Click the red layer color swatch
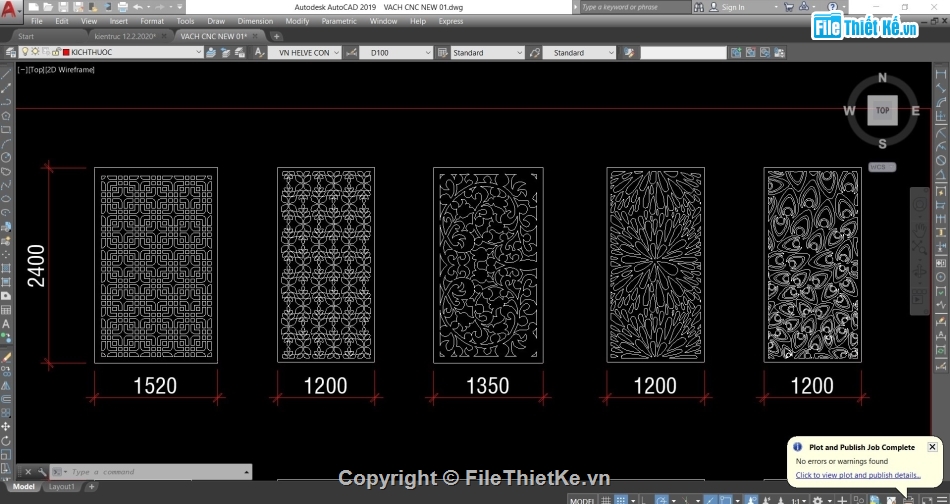Image resolution: width=950 pixels, height=504 pixels. pyautogui.click(x=66, y=53)
